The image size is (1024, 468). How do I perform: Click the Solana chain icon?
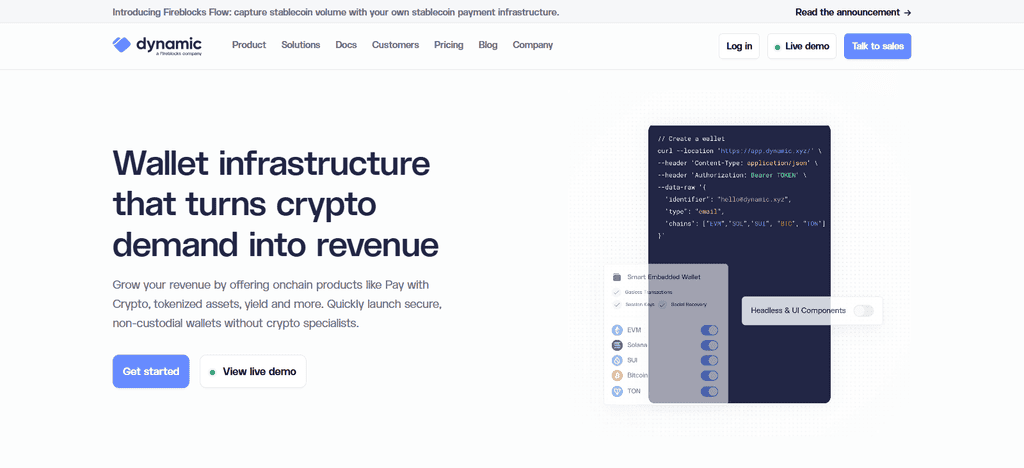(x=617, y=345)
